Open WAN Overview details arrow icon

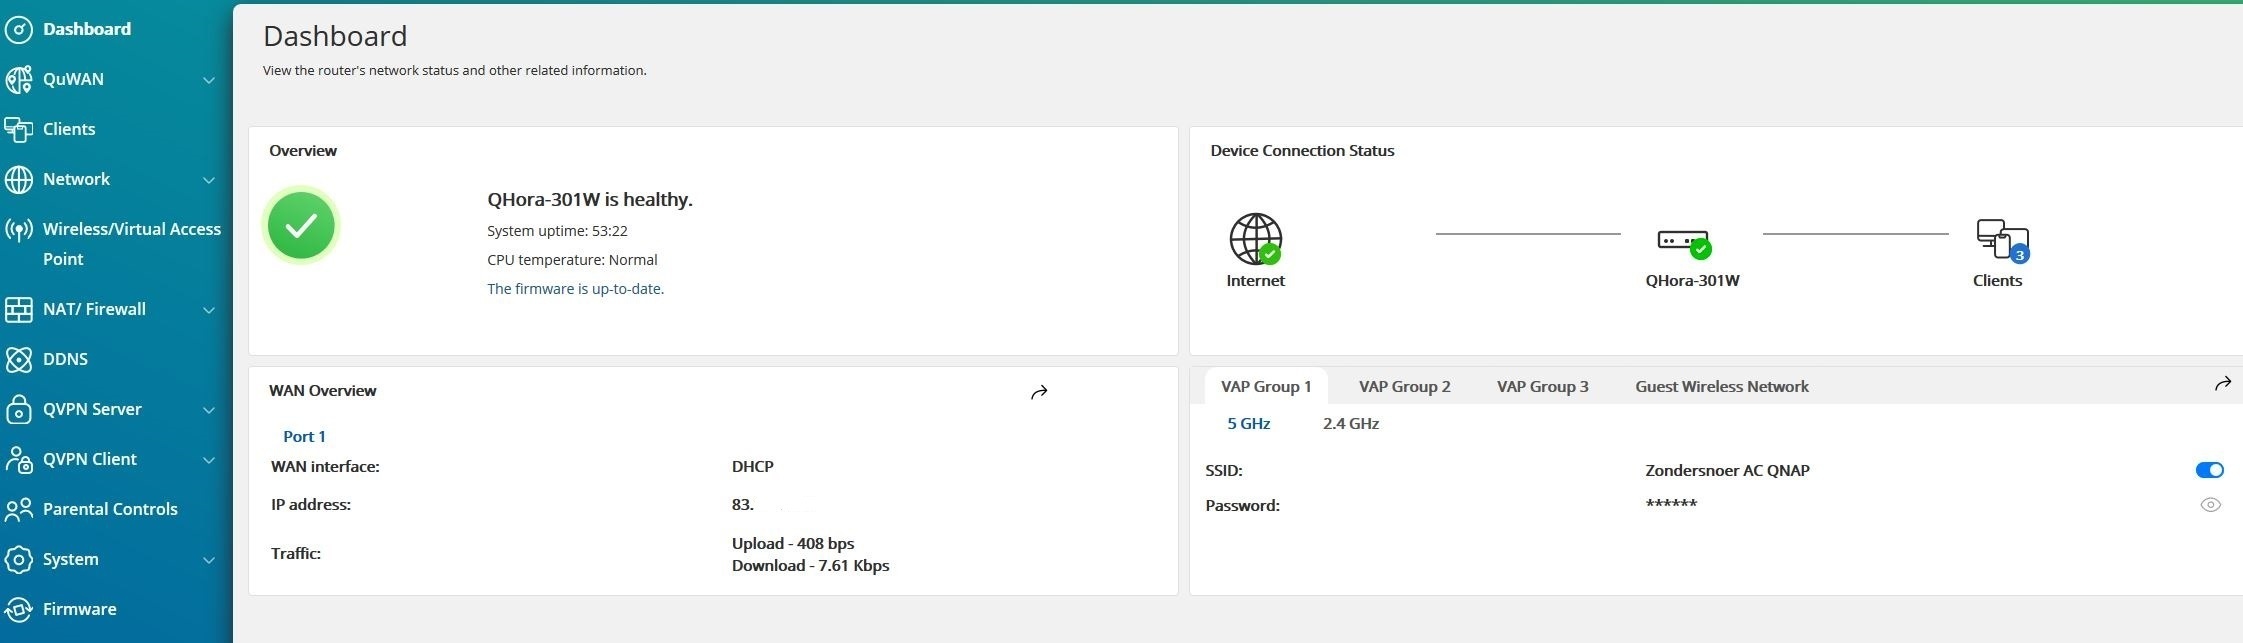point(1039,392)
